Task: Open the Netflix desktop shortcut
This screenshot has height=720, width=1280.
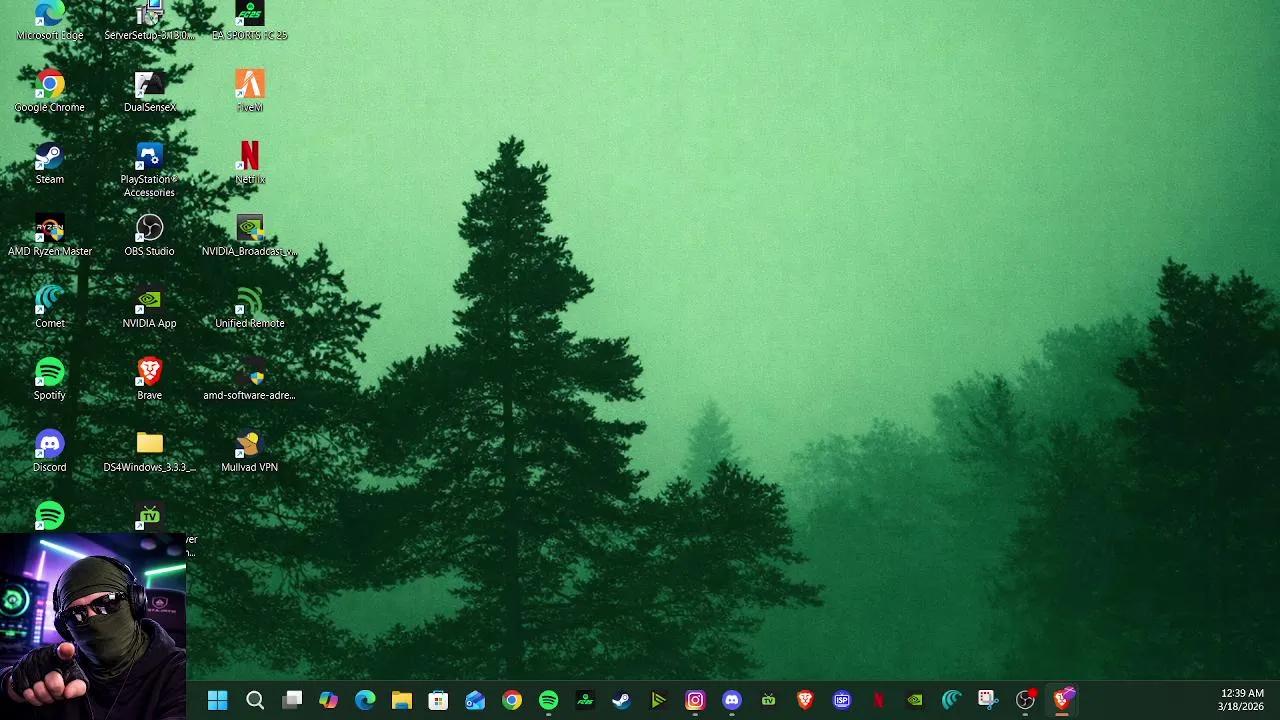Action: click(x=250, y=163)
